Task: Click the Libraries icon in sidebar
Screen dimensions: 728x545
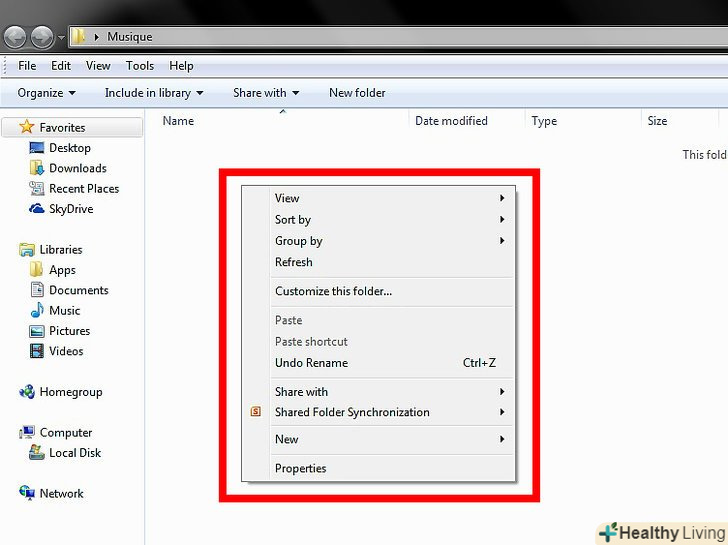Action: pos(27,250)
